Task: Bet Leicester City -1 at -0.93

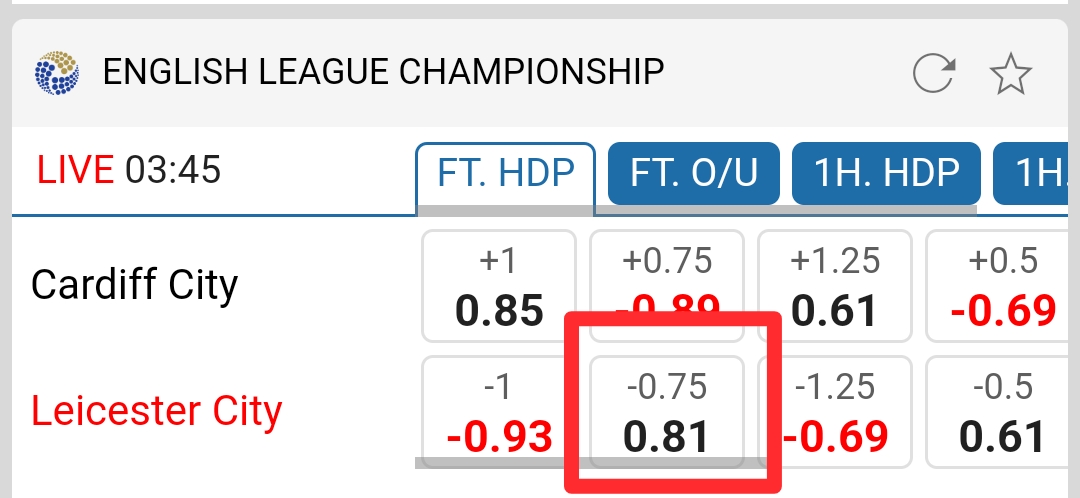Action: pos(499,411)
